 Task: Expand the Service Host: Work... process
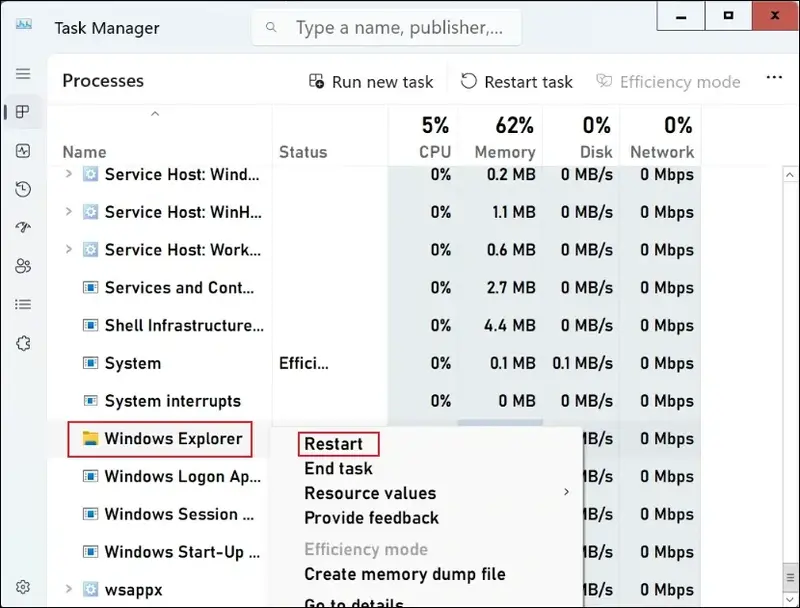(68, 250)
